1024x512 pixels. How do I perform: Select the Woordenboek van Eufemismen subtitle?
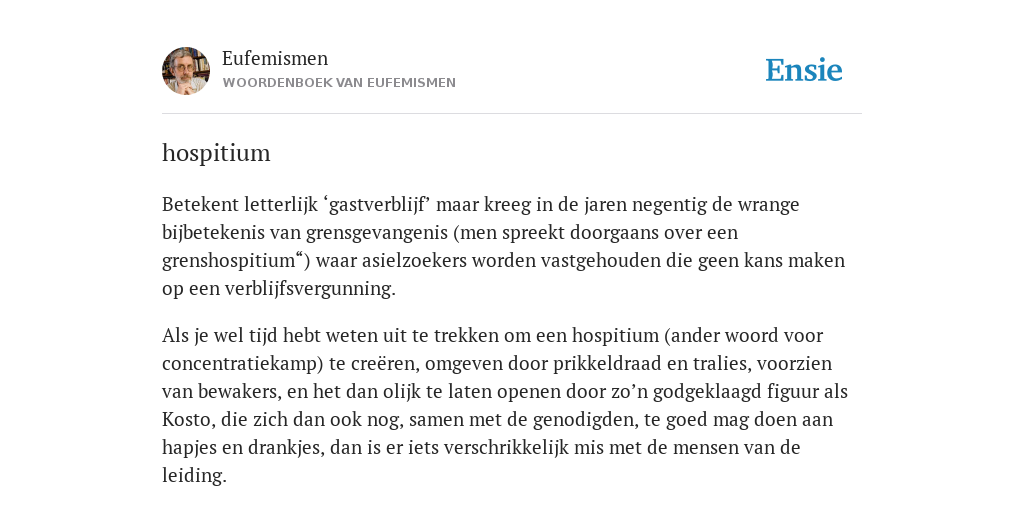(339, 83)
